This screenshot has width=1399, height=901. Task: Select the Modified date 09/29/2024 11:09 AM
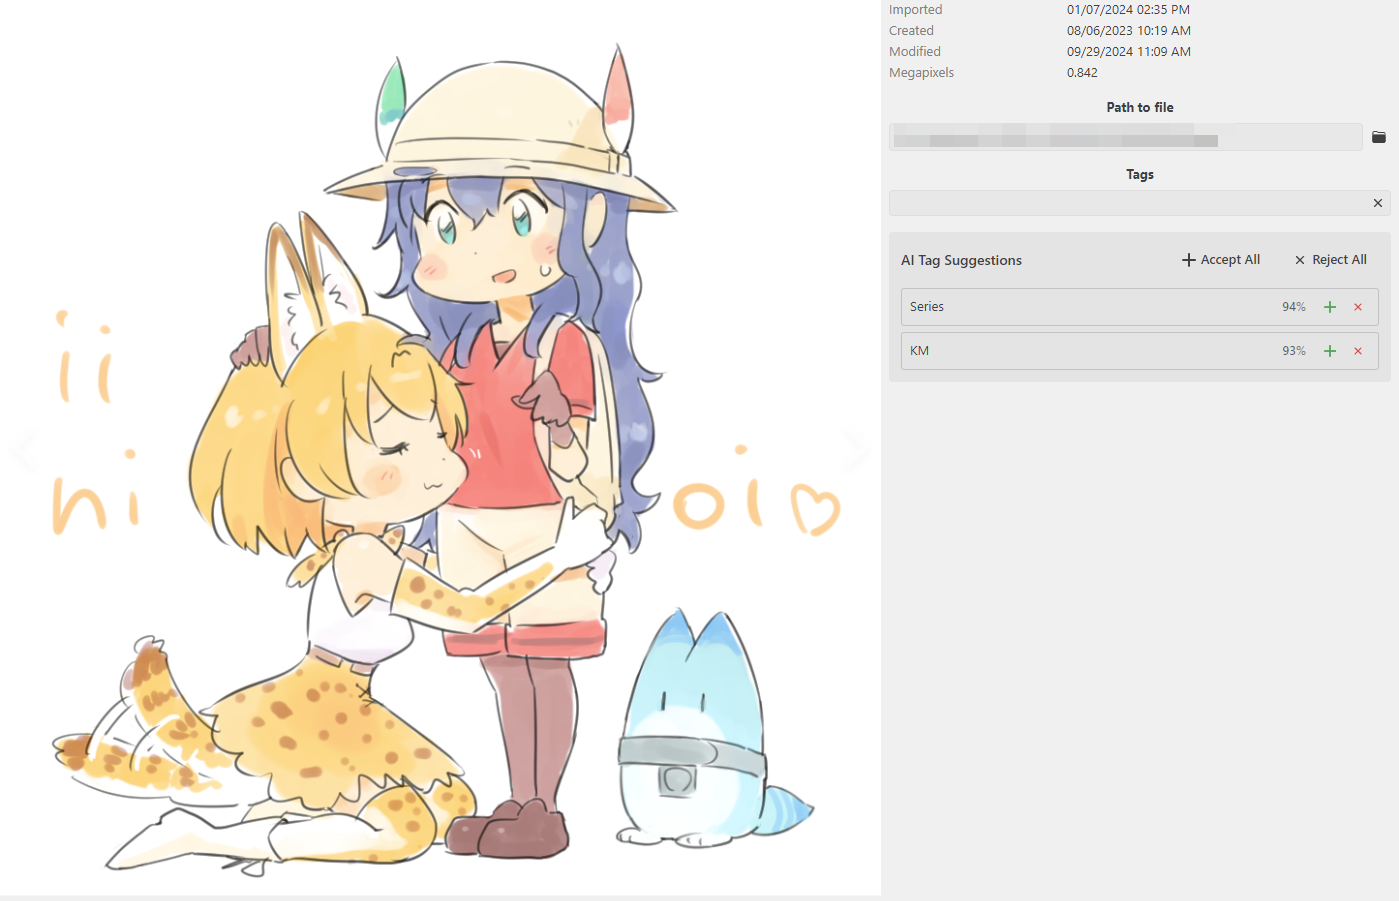[x=1129, y=52]
